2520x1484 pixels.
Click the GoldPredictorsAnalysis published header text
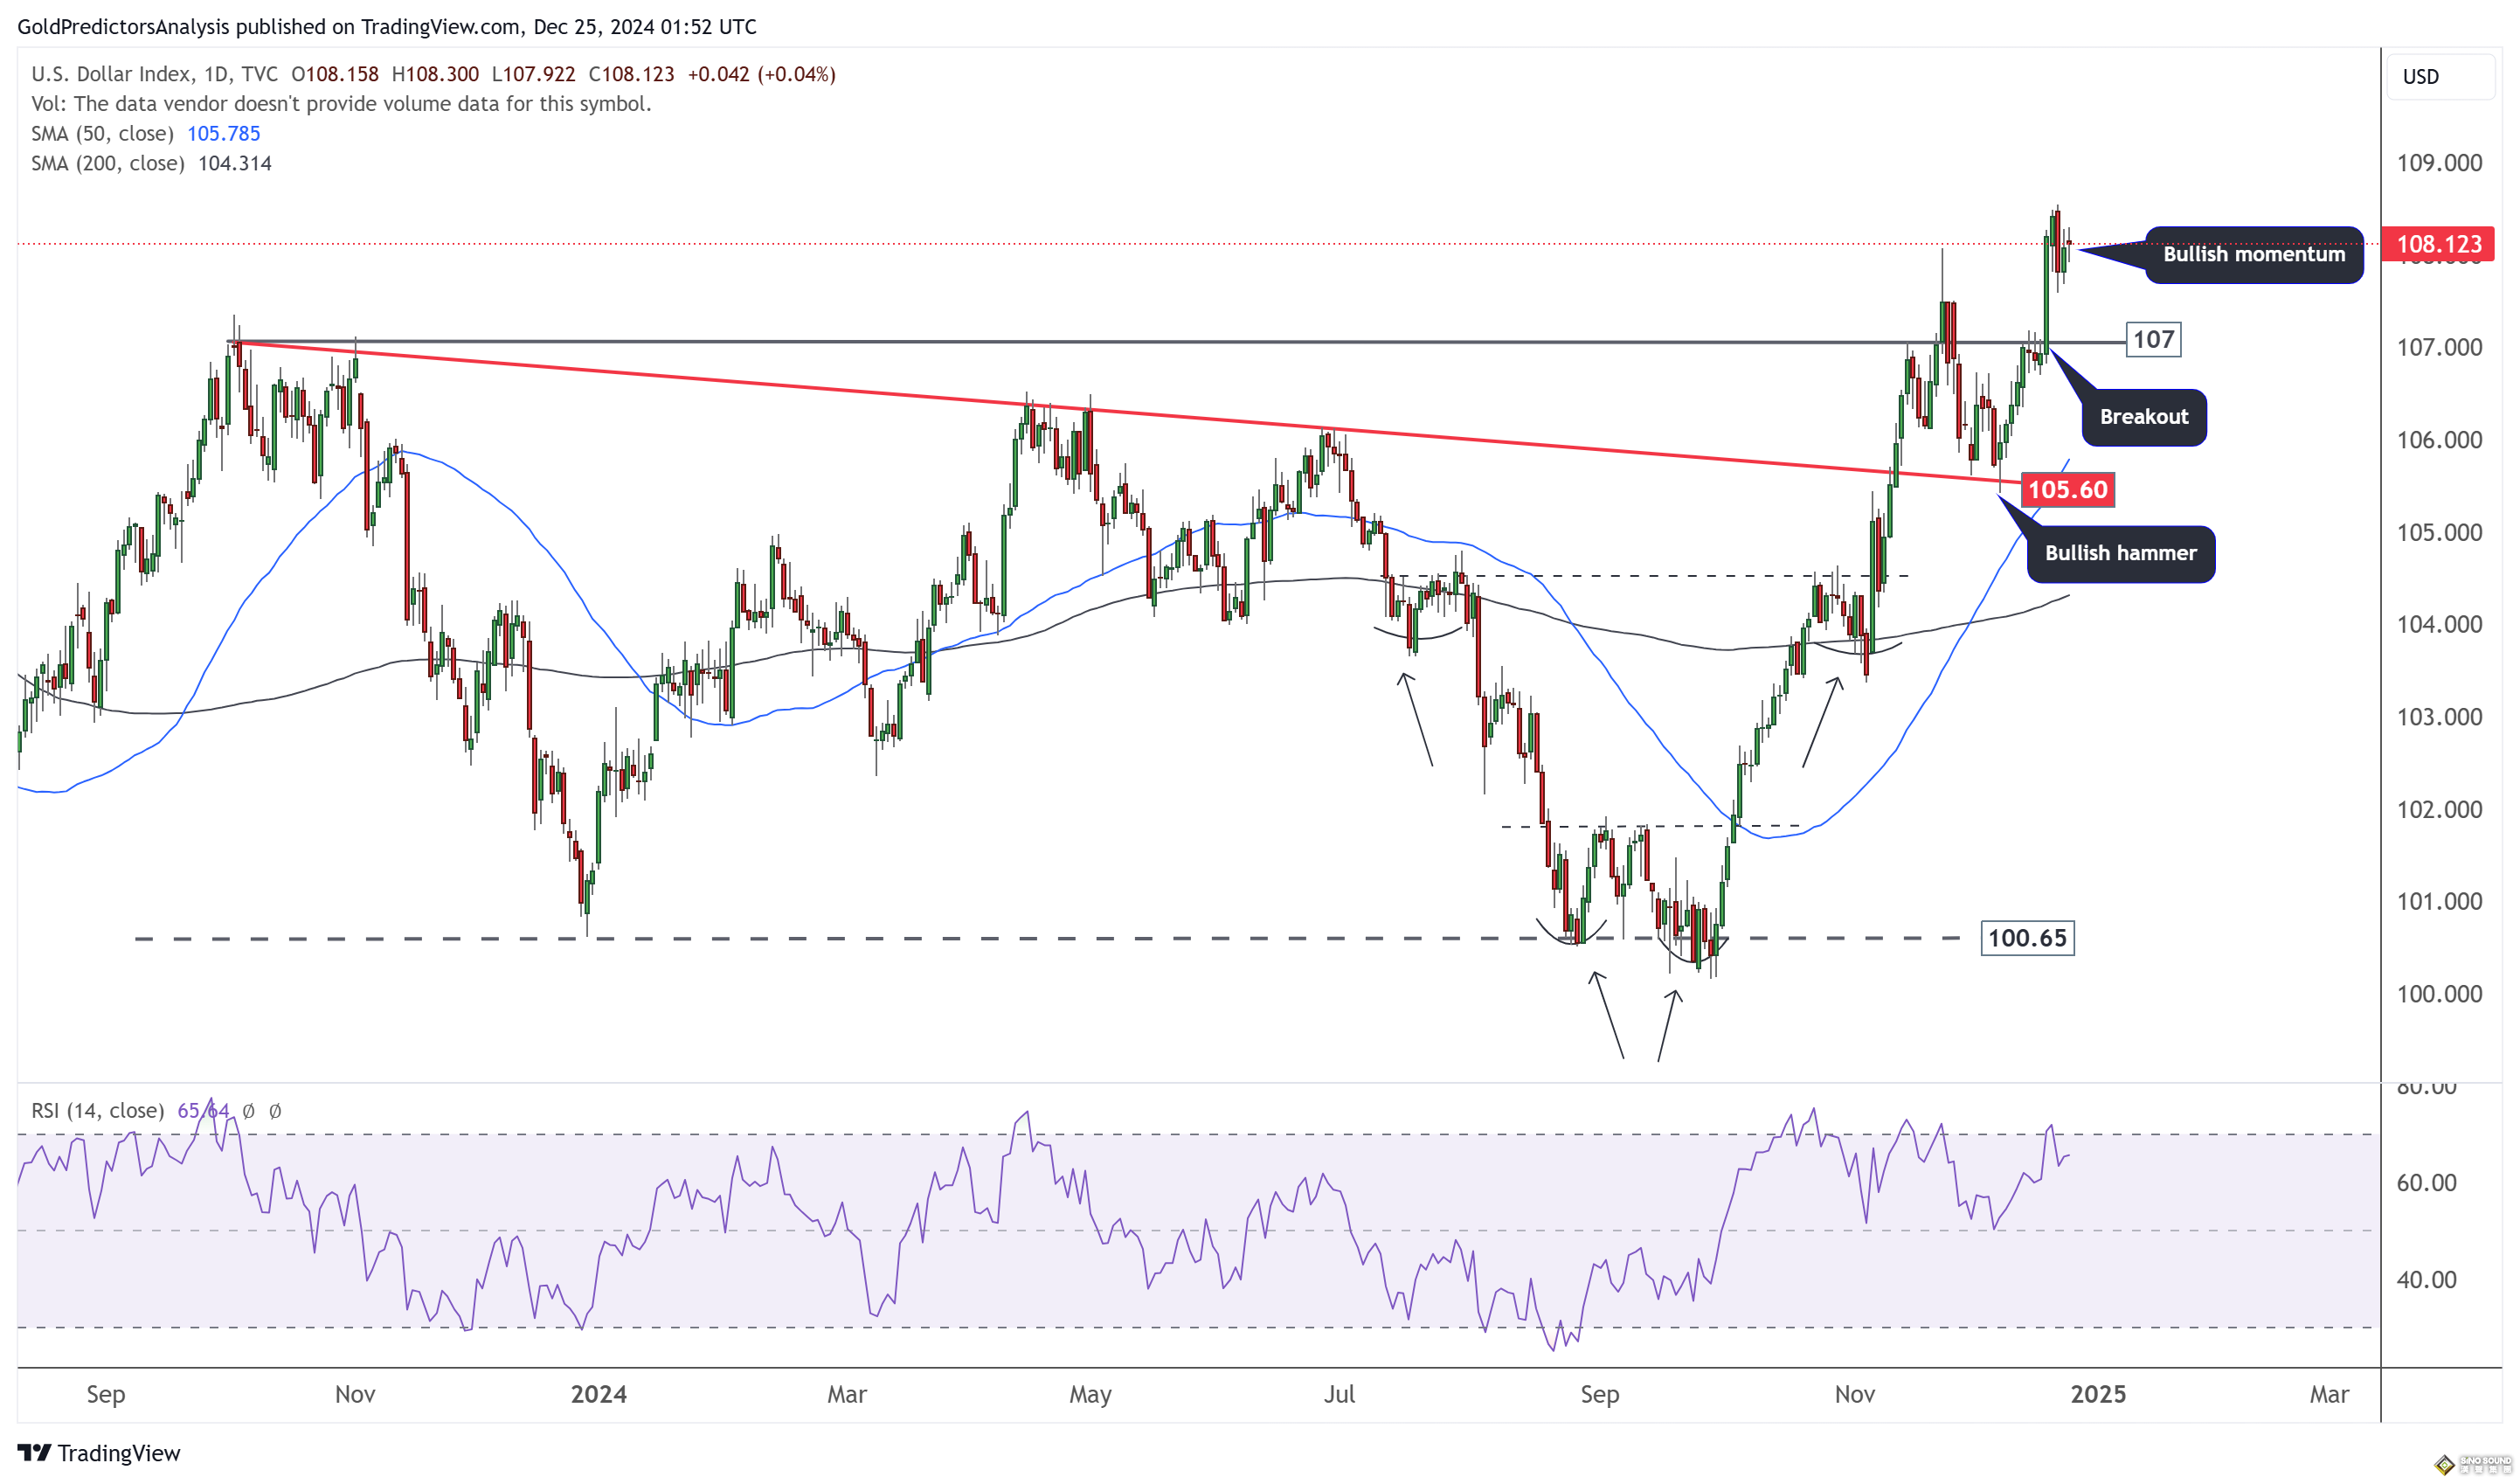click(x=386, y=27)
